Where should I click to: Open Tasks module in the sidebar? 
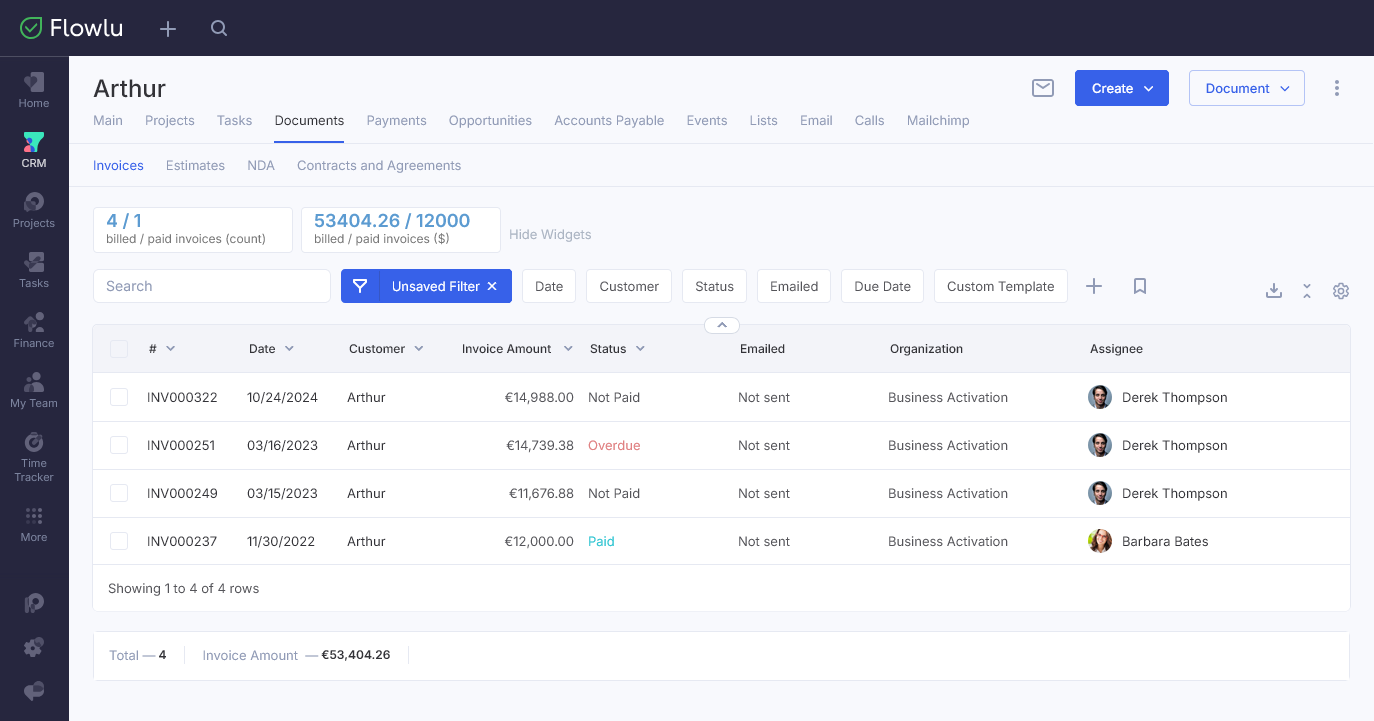pos(34,270)
